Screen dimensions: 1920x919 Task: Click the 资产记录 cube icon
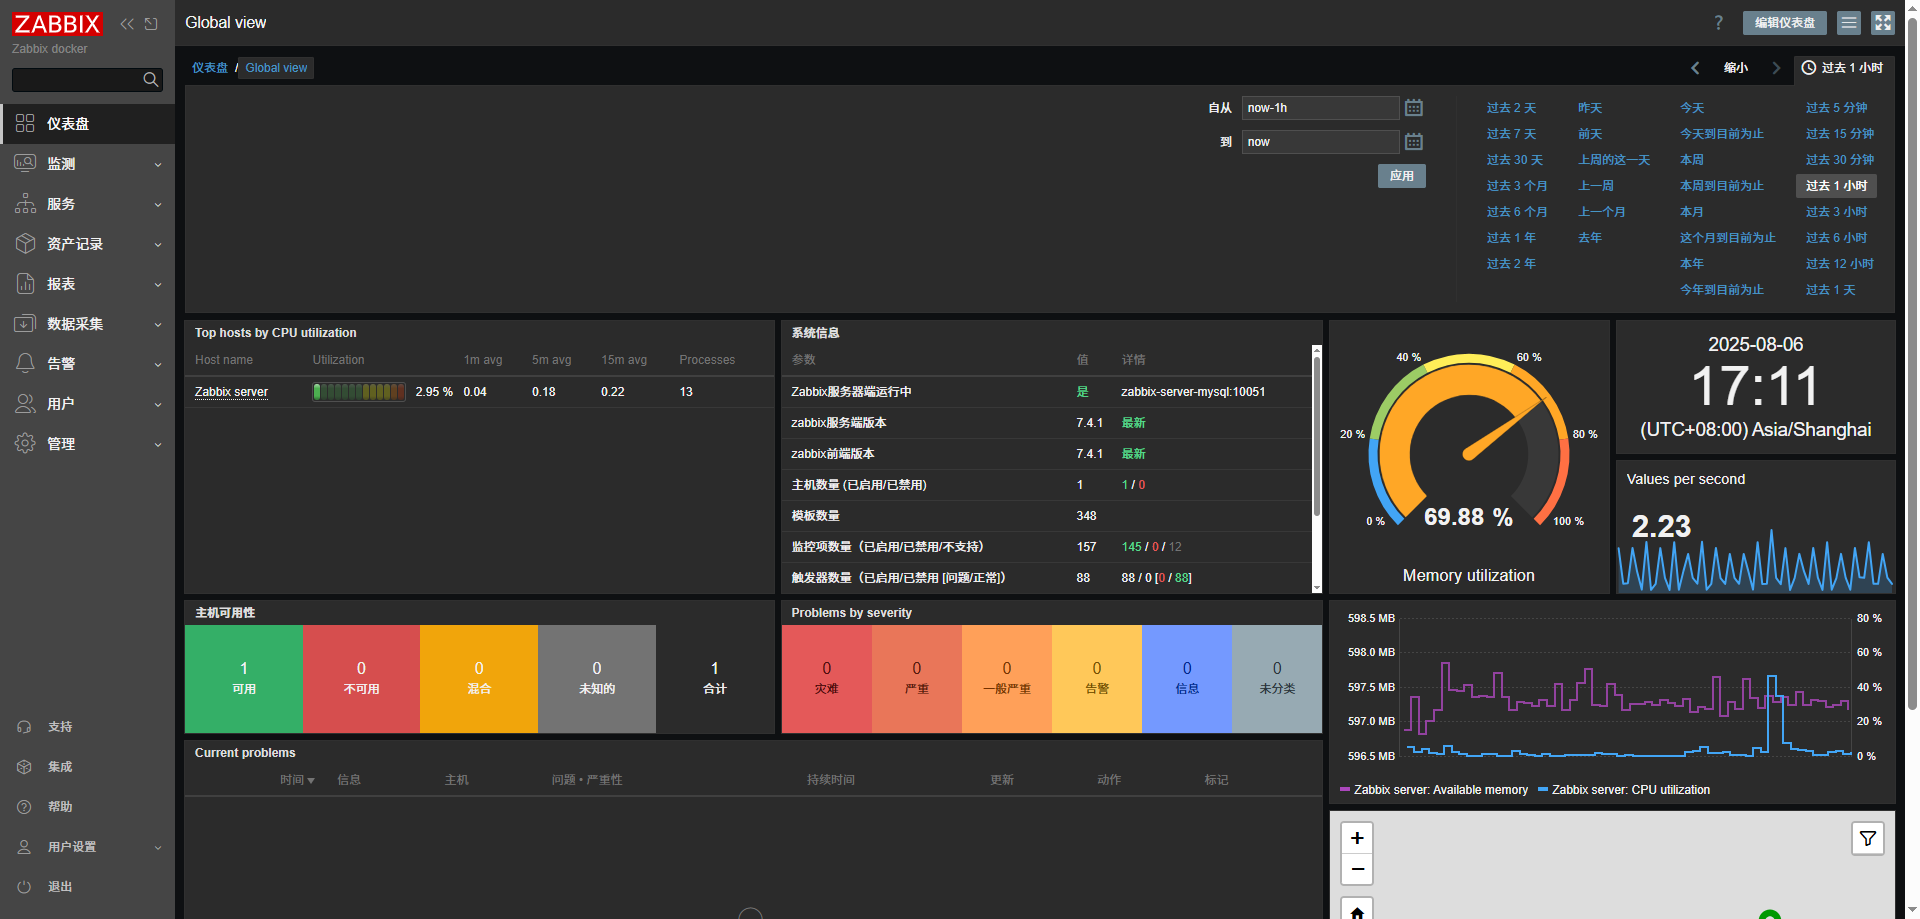pos(25,243)
